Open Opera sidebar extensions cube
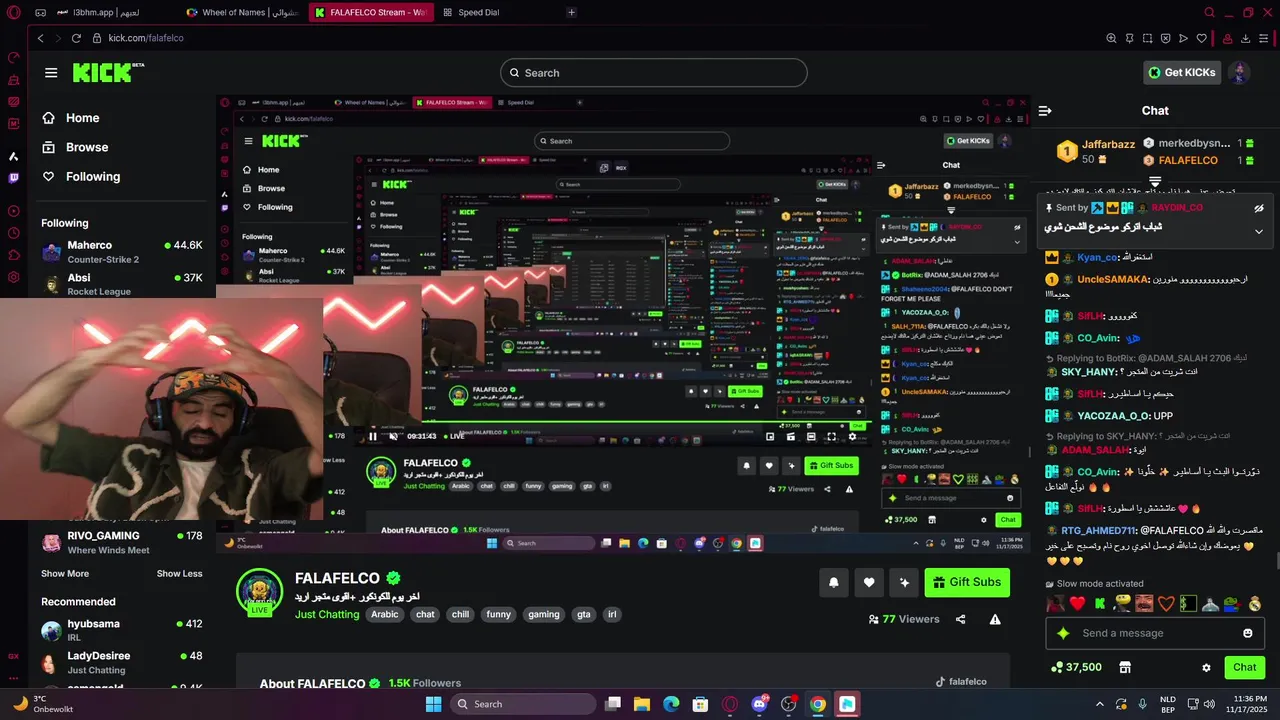Viewport: 1280px width, 720px height. coord(14,255)
